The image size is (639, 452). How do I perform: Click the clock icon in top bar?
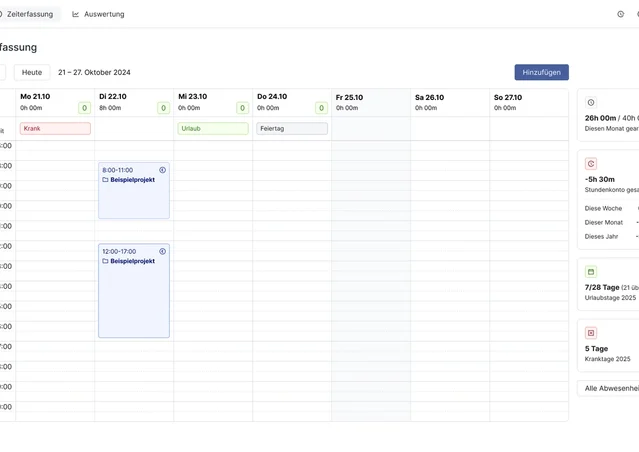(x=620, y=14)
